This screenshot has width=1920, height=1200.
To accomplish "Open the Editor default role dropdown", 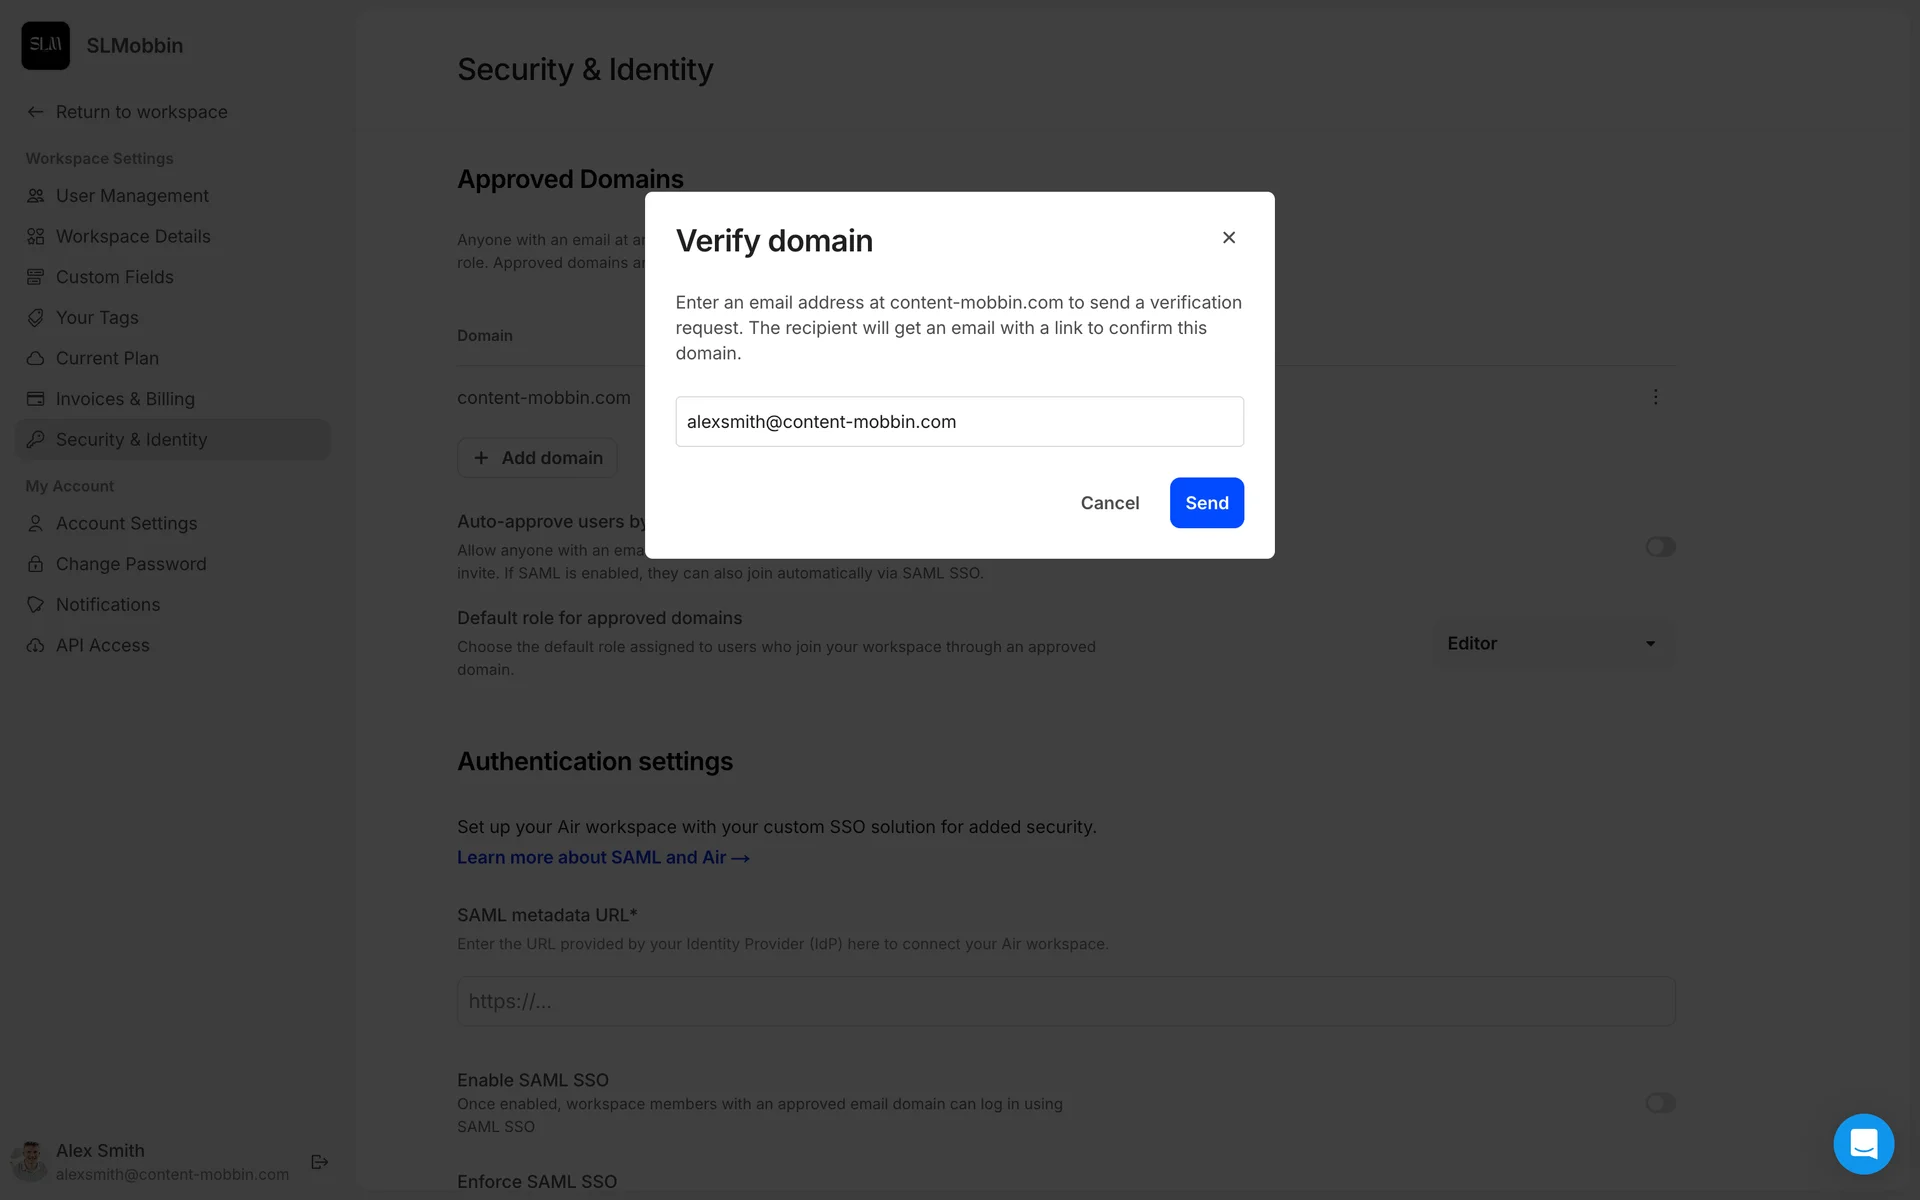I will coord(1553,644).
